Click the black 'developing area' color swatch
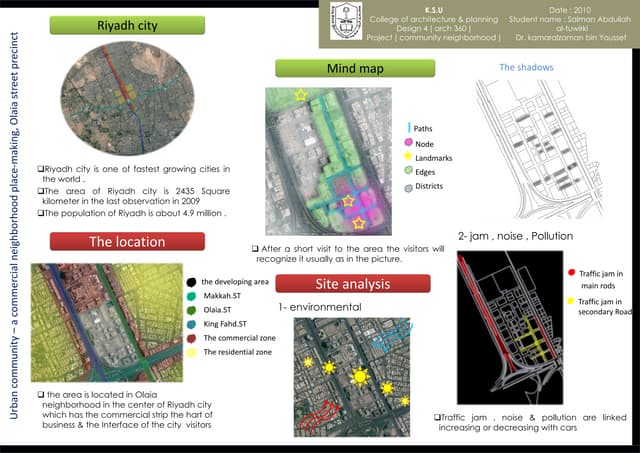Screen dimensions: 640x453 click(x=192, y=283)
